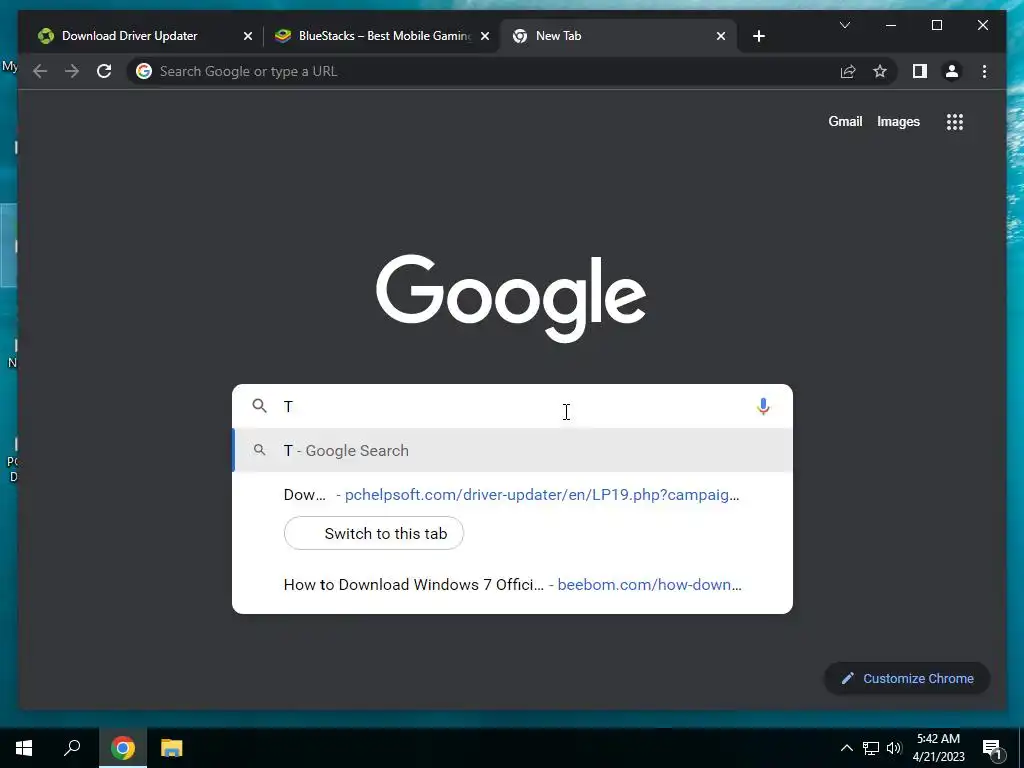Open File Explorer from the taskbar
Viewport: 1024px width, 768px height.
point(172,748)
